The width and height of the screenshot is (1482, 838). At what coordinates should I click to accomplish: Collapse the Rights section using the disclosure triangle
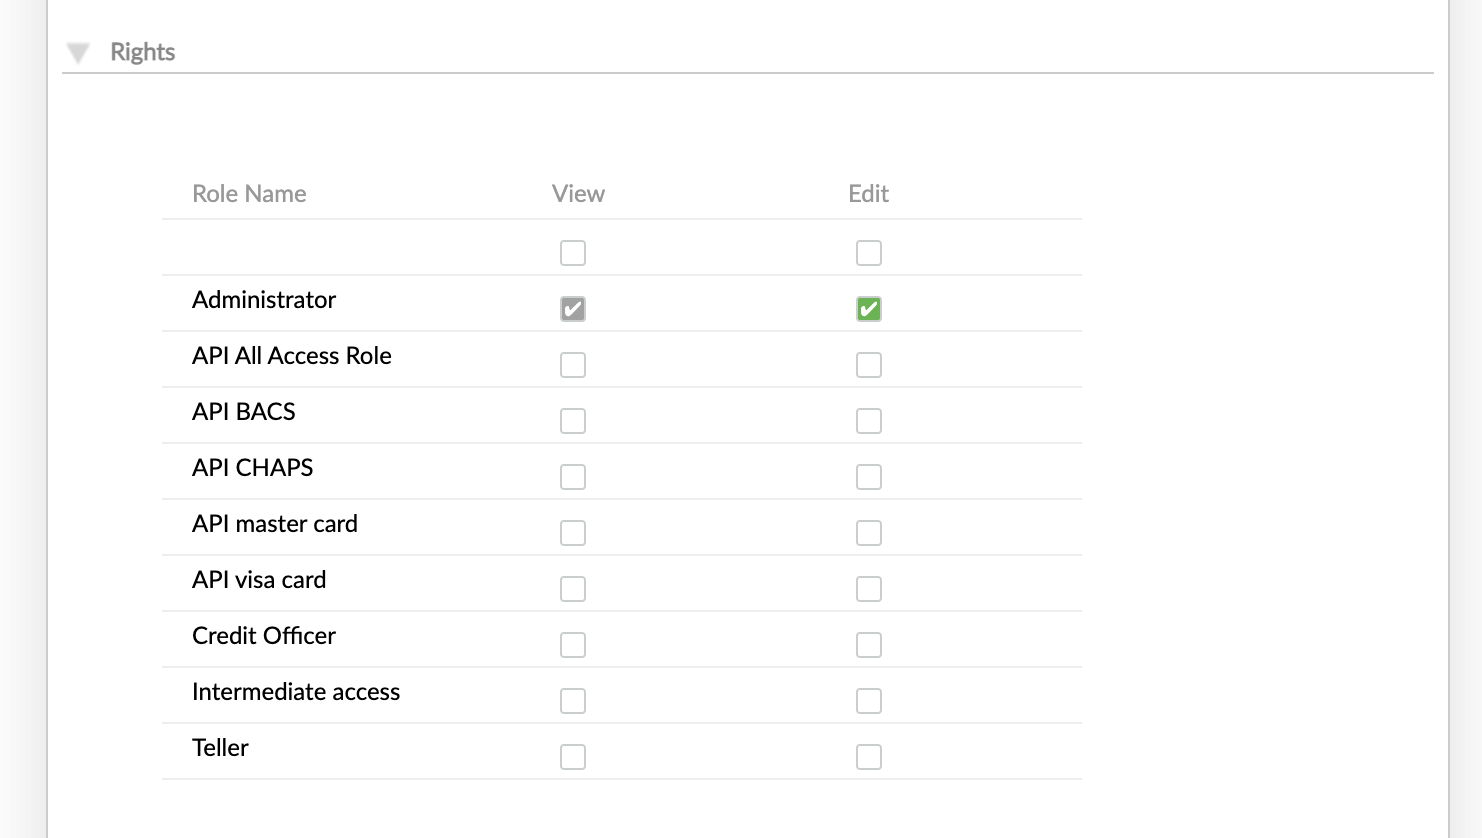(78, 52)
